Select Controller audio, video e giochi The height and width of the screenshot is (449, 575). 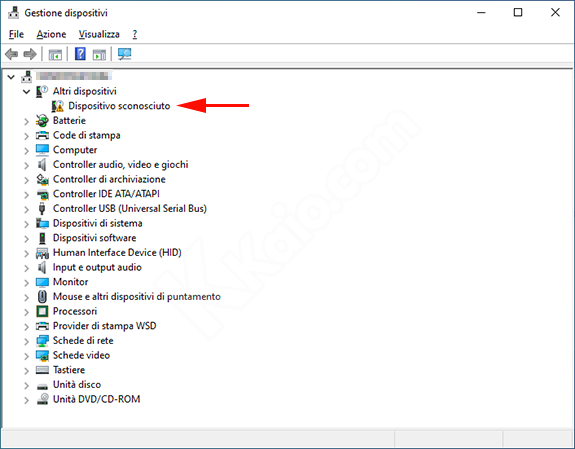click(x=121, y=164)
